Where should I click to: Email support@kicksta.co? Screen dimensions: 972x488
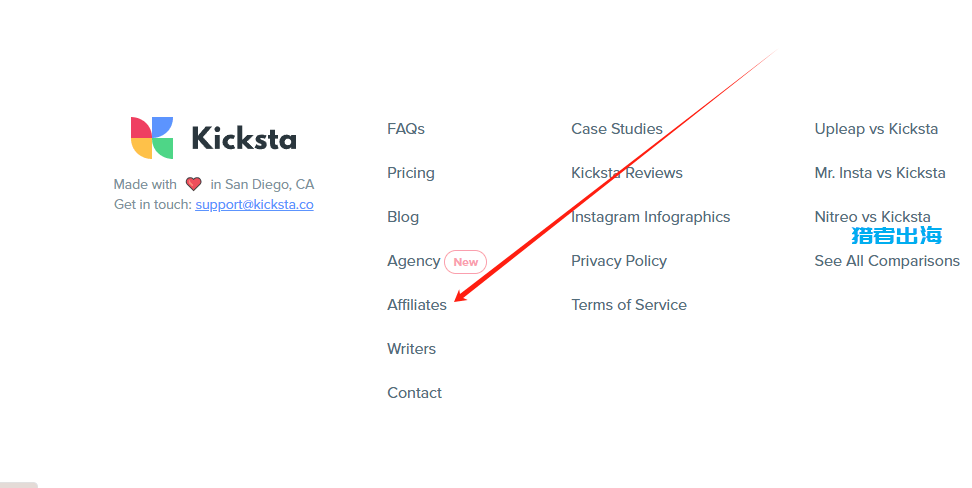pyautogui.click(x=254, y=205)
